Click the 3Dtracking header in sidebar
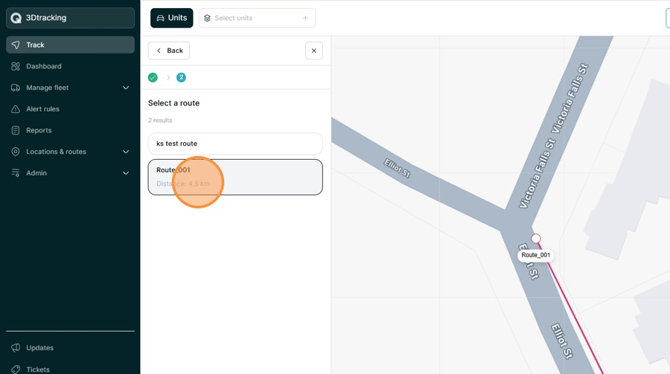 [x=70, y=18]
